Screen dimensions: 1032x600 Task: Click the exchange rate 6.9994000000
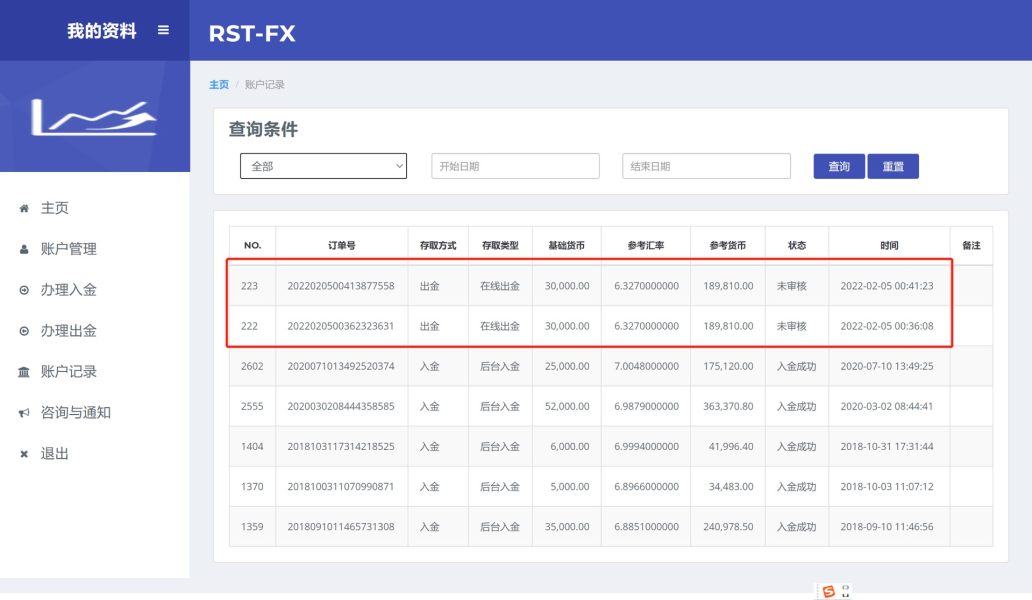646,446
